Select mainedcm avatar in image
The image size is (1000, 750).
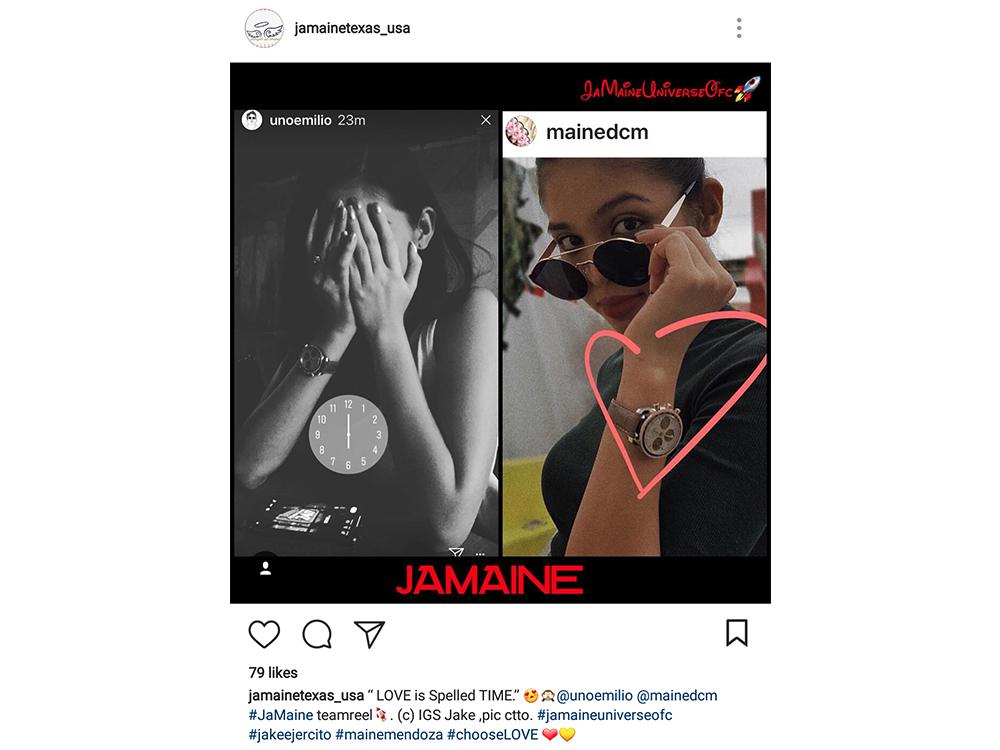click(x=521, y=131)
